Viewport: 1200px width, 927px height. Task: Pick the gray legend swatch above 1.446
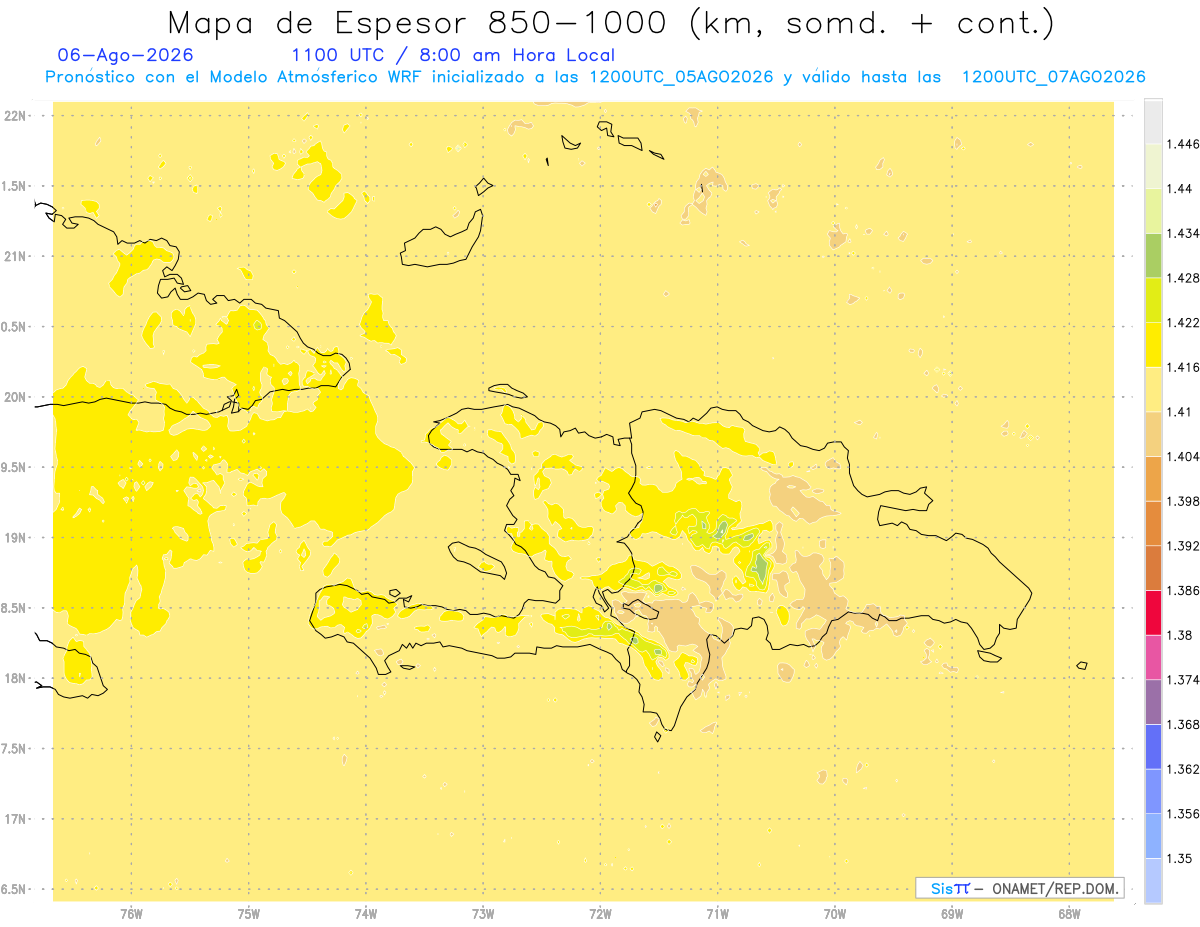pyautogui.click(x=1153, y=122)
